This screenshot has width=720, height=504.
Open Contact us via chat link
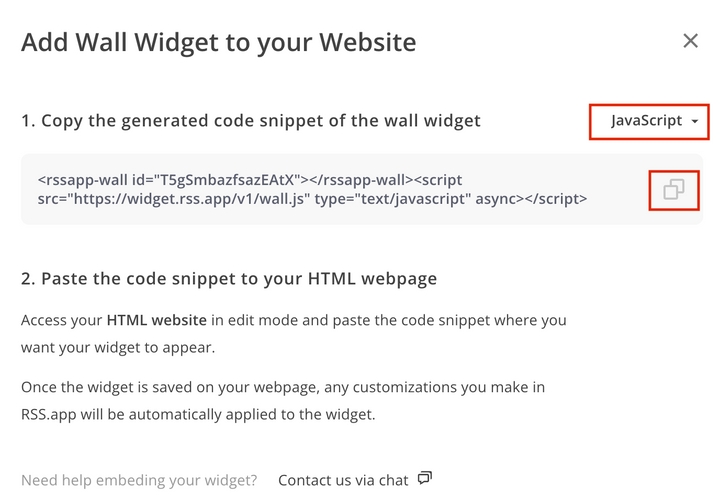pyautogui.click(x=343, y=480)
